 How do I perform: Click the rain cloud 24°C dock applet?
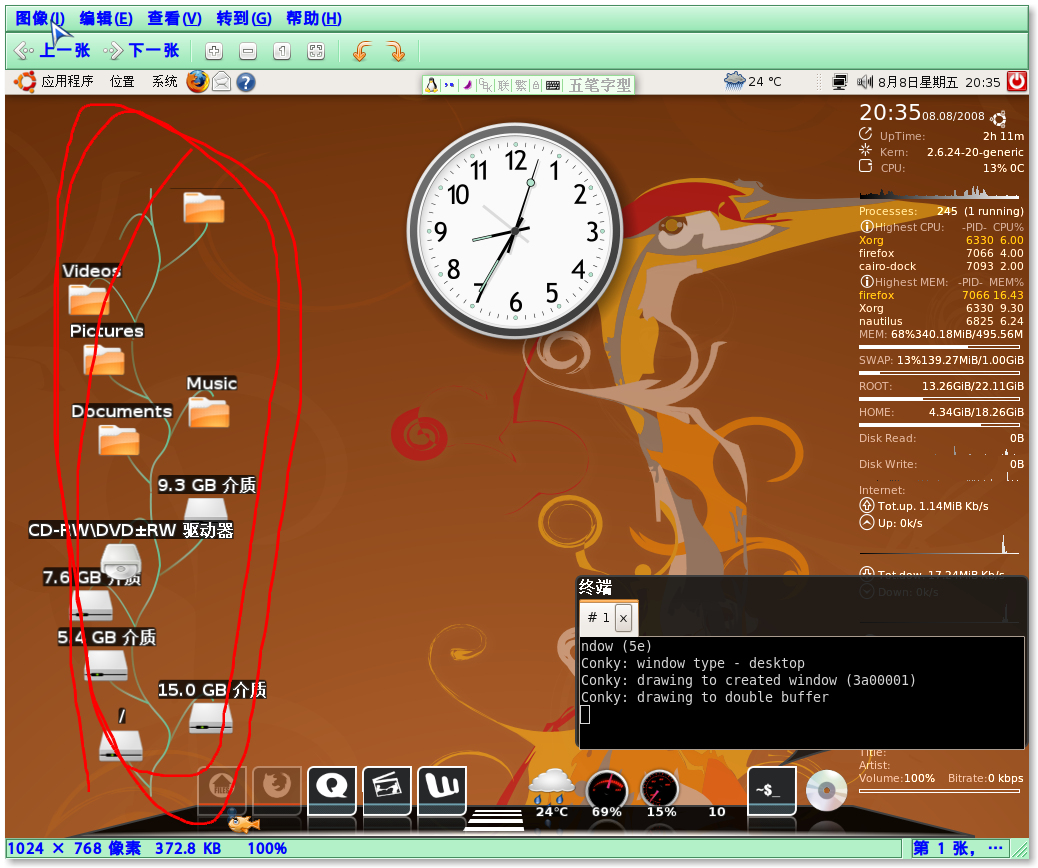coord(551,793)
